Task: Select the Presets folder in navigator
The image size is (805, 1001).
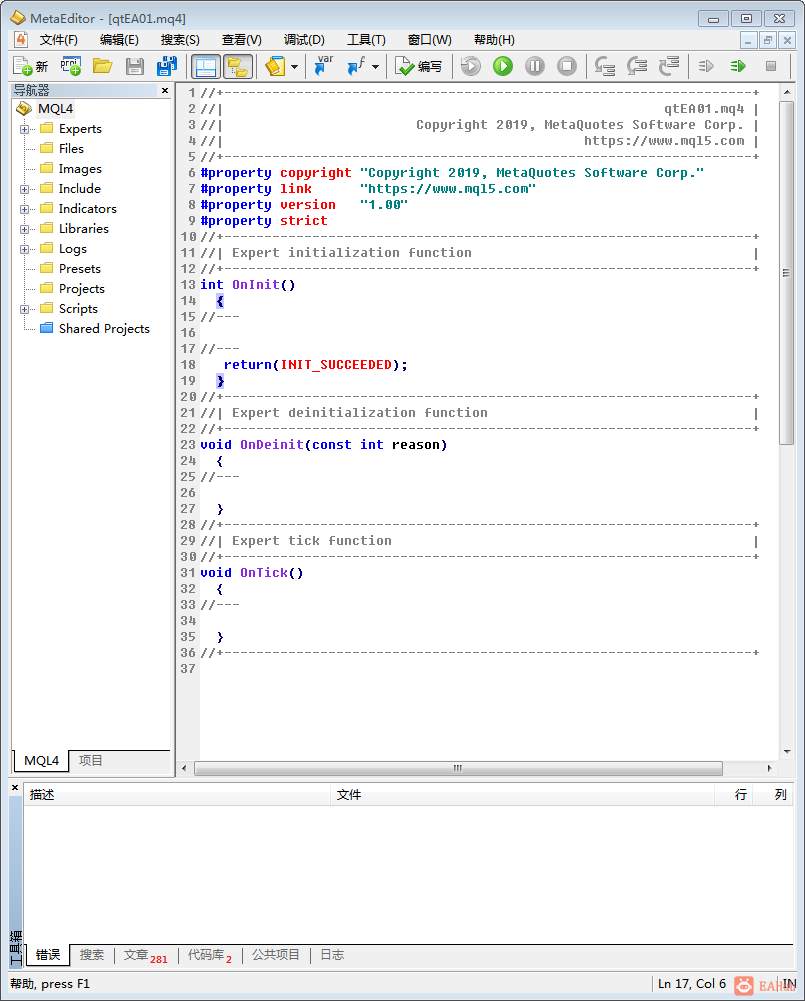Action: (x=80, y=269)
